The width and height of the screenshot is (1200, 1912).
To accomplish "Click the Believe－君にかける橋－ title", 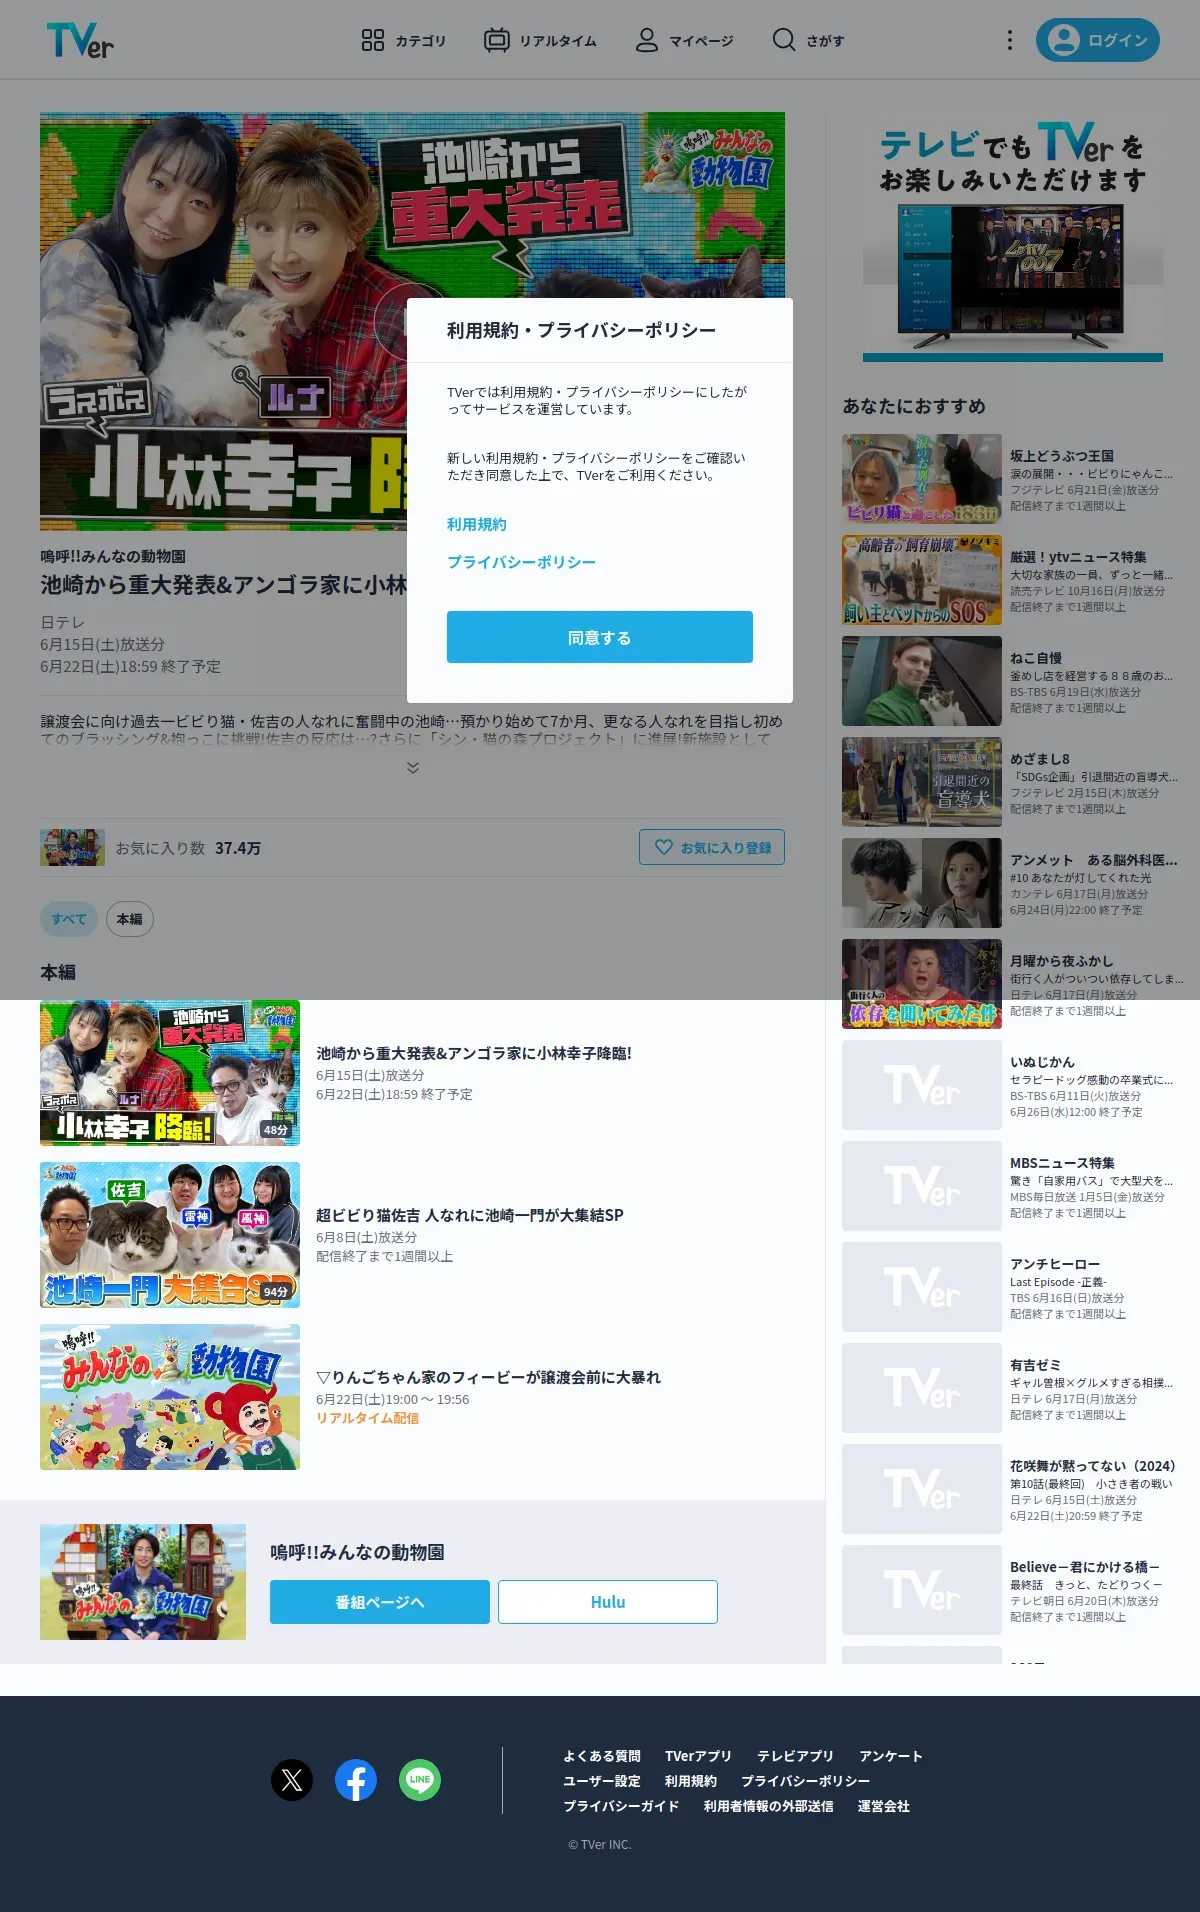I will point(1085,1567).
